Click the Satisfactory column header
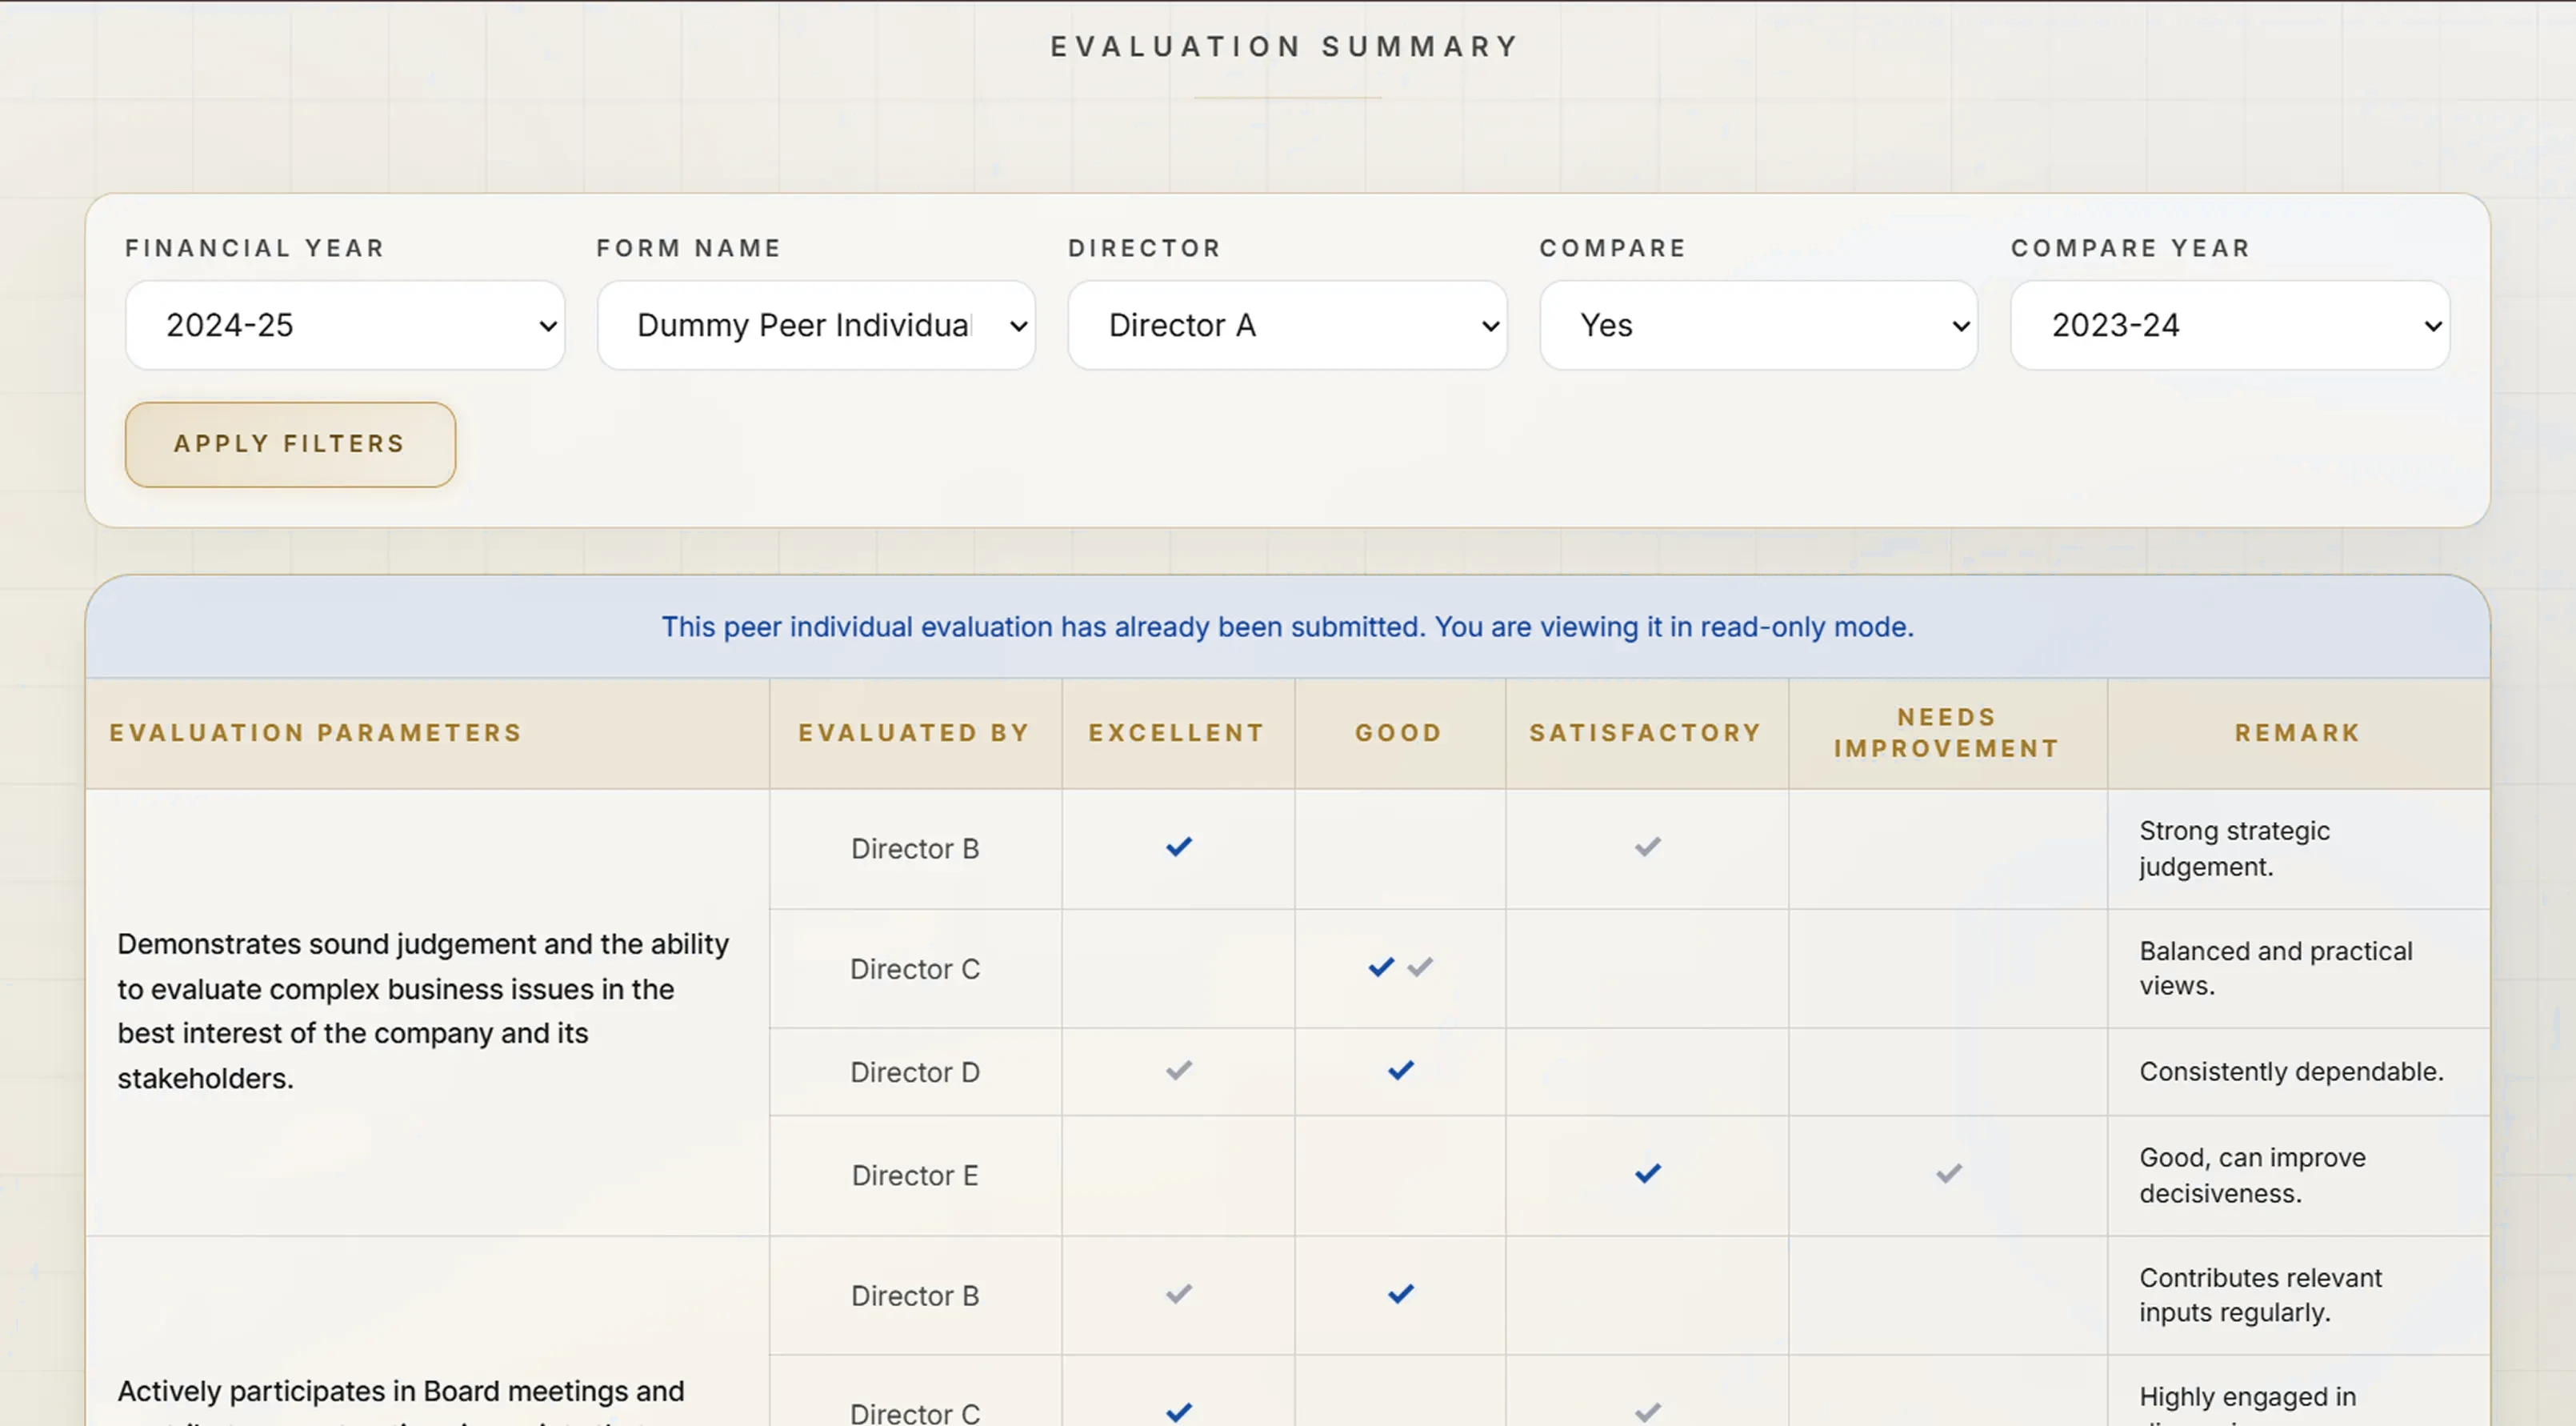 coord(1646,733)
